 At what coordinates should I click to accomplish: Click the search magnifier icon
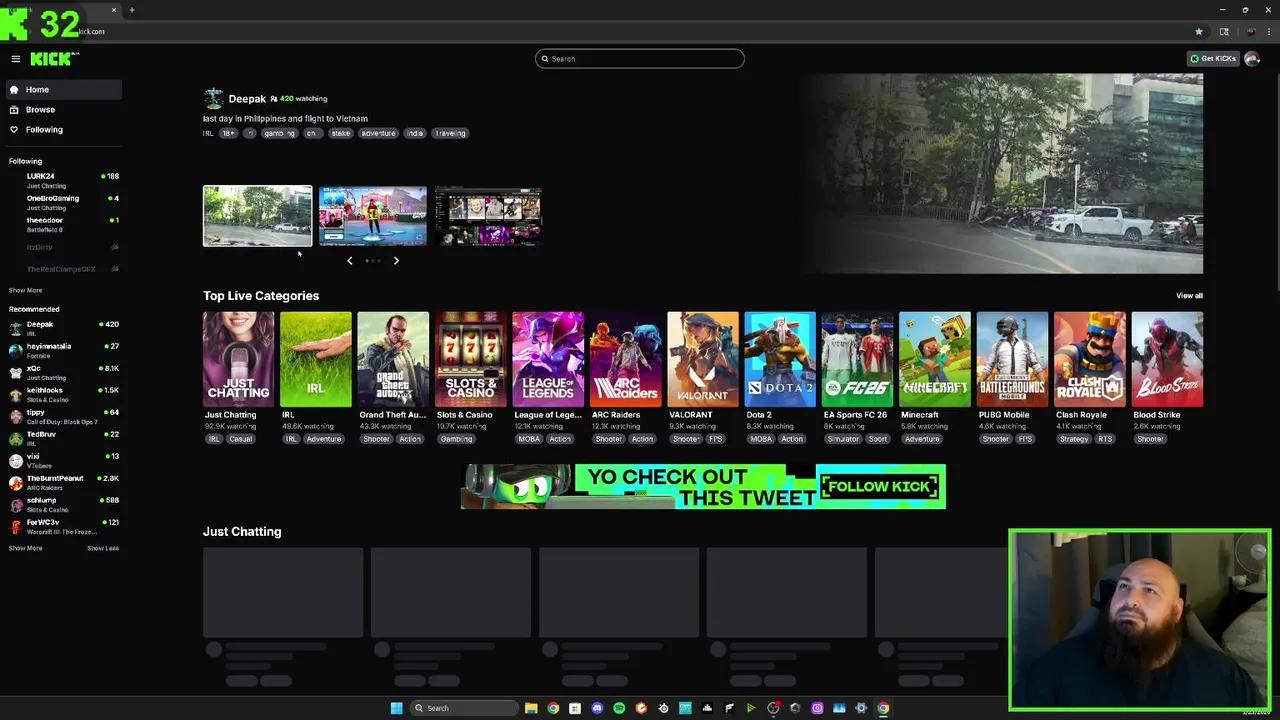546,58
